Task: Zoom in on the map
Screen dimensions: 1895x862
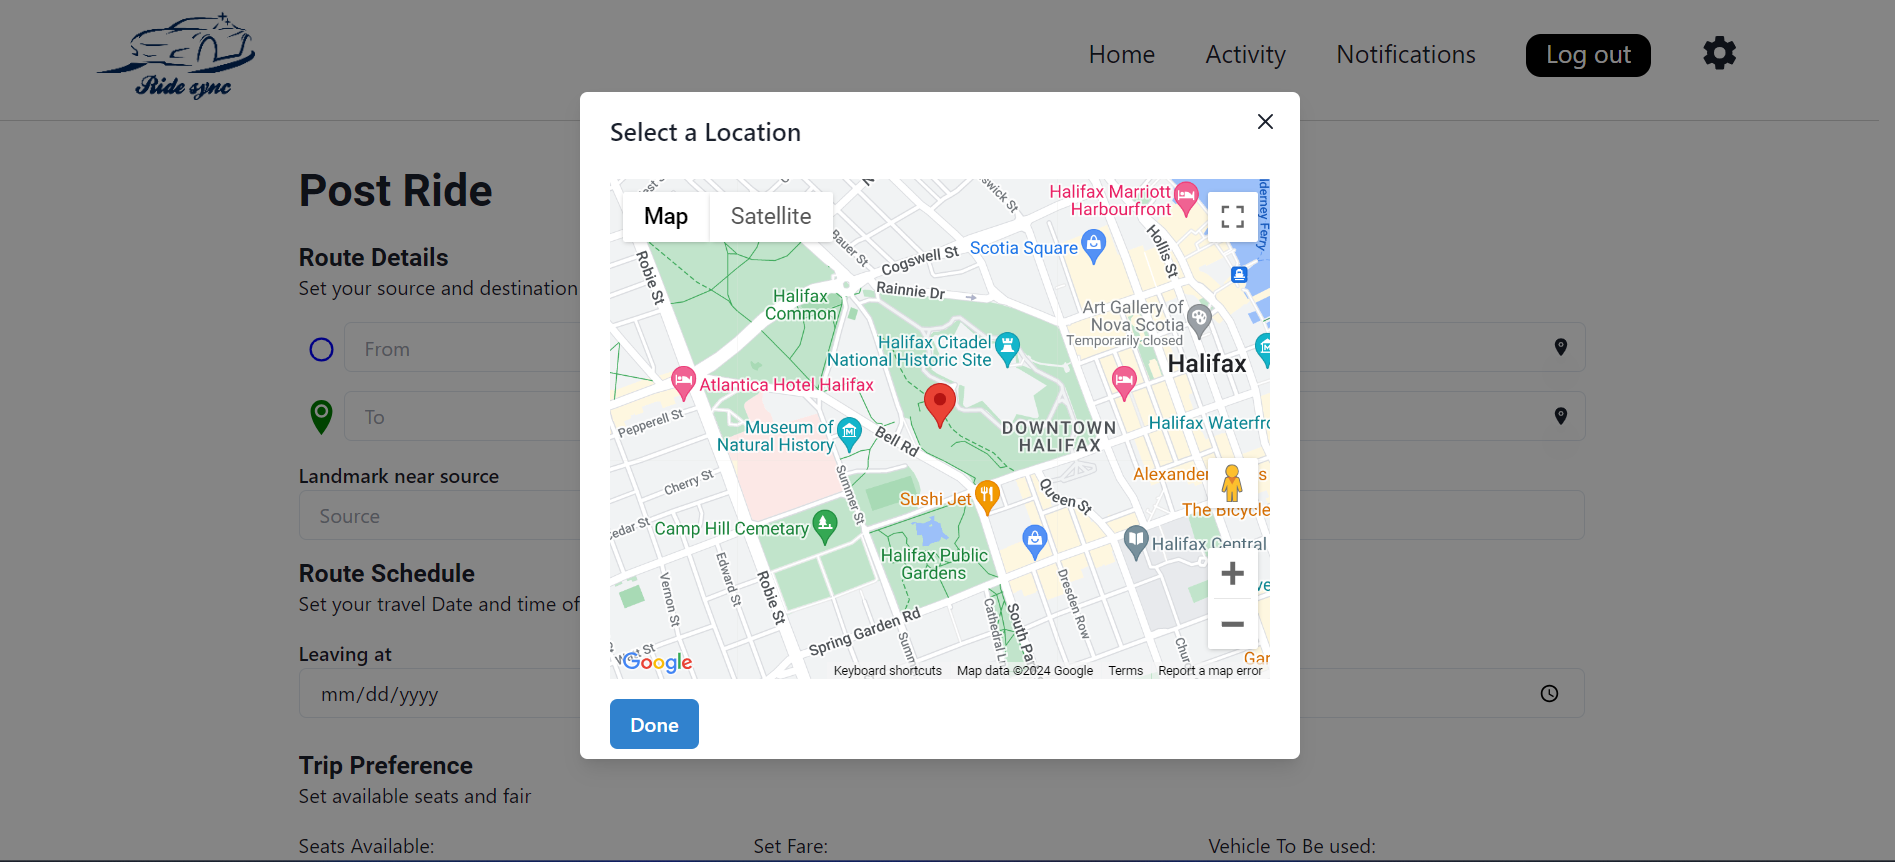Action: 1233,573
